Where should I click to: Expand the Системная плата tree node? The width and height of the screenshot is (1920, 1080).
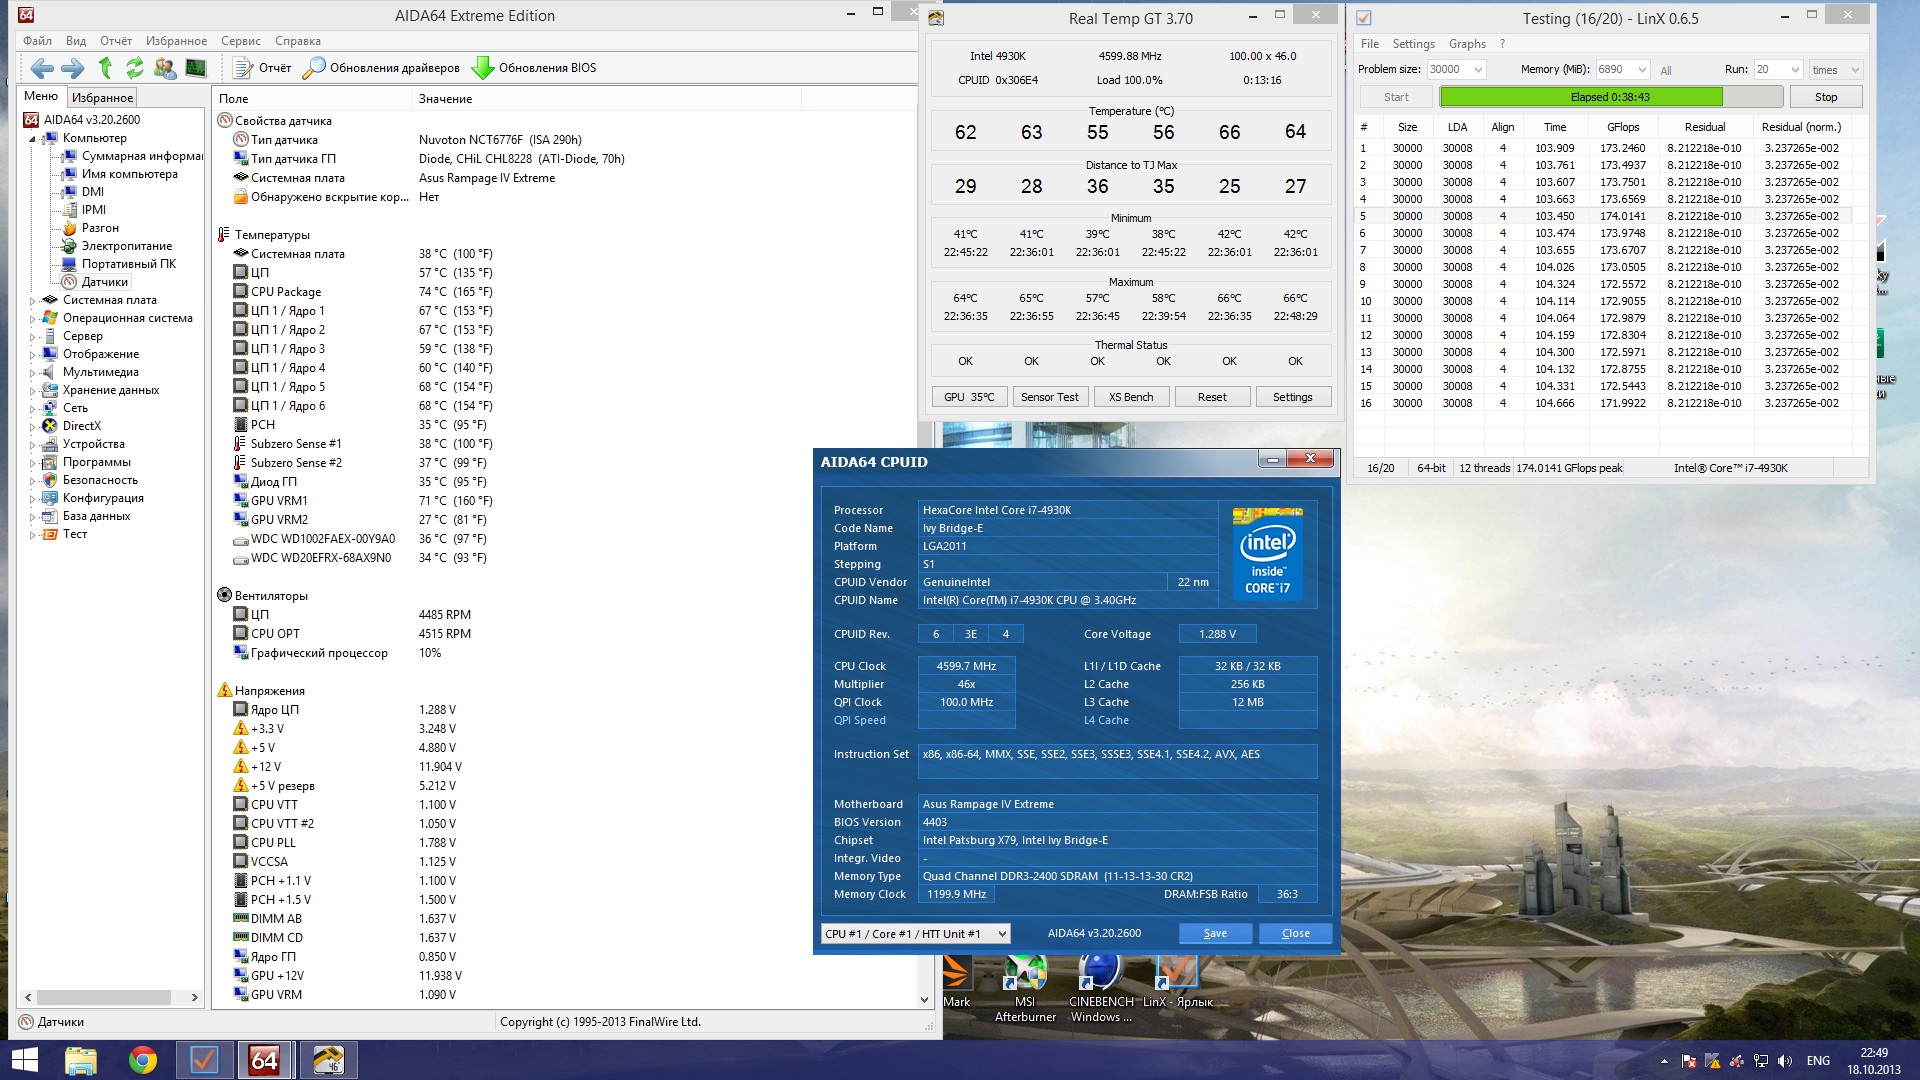(x=32, y=301)
